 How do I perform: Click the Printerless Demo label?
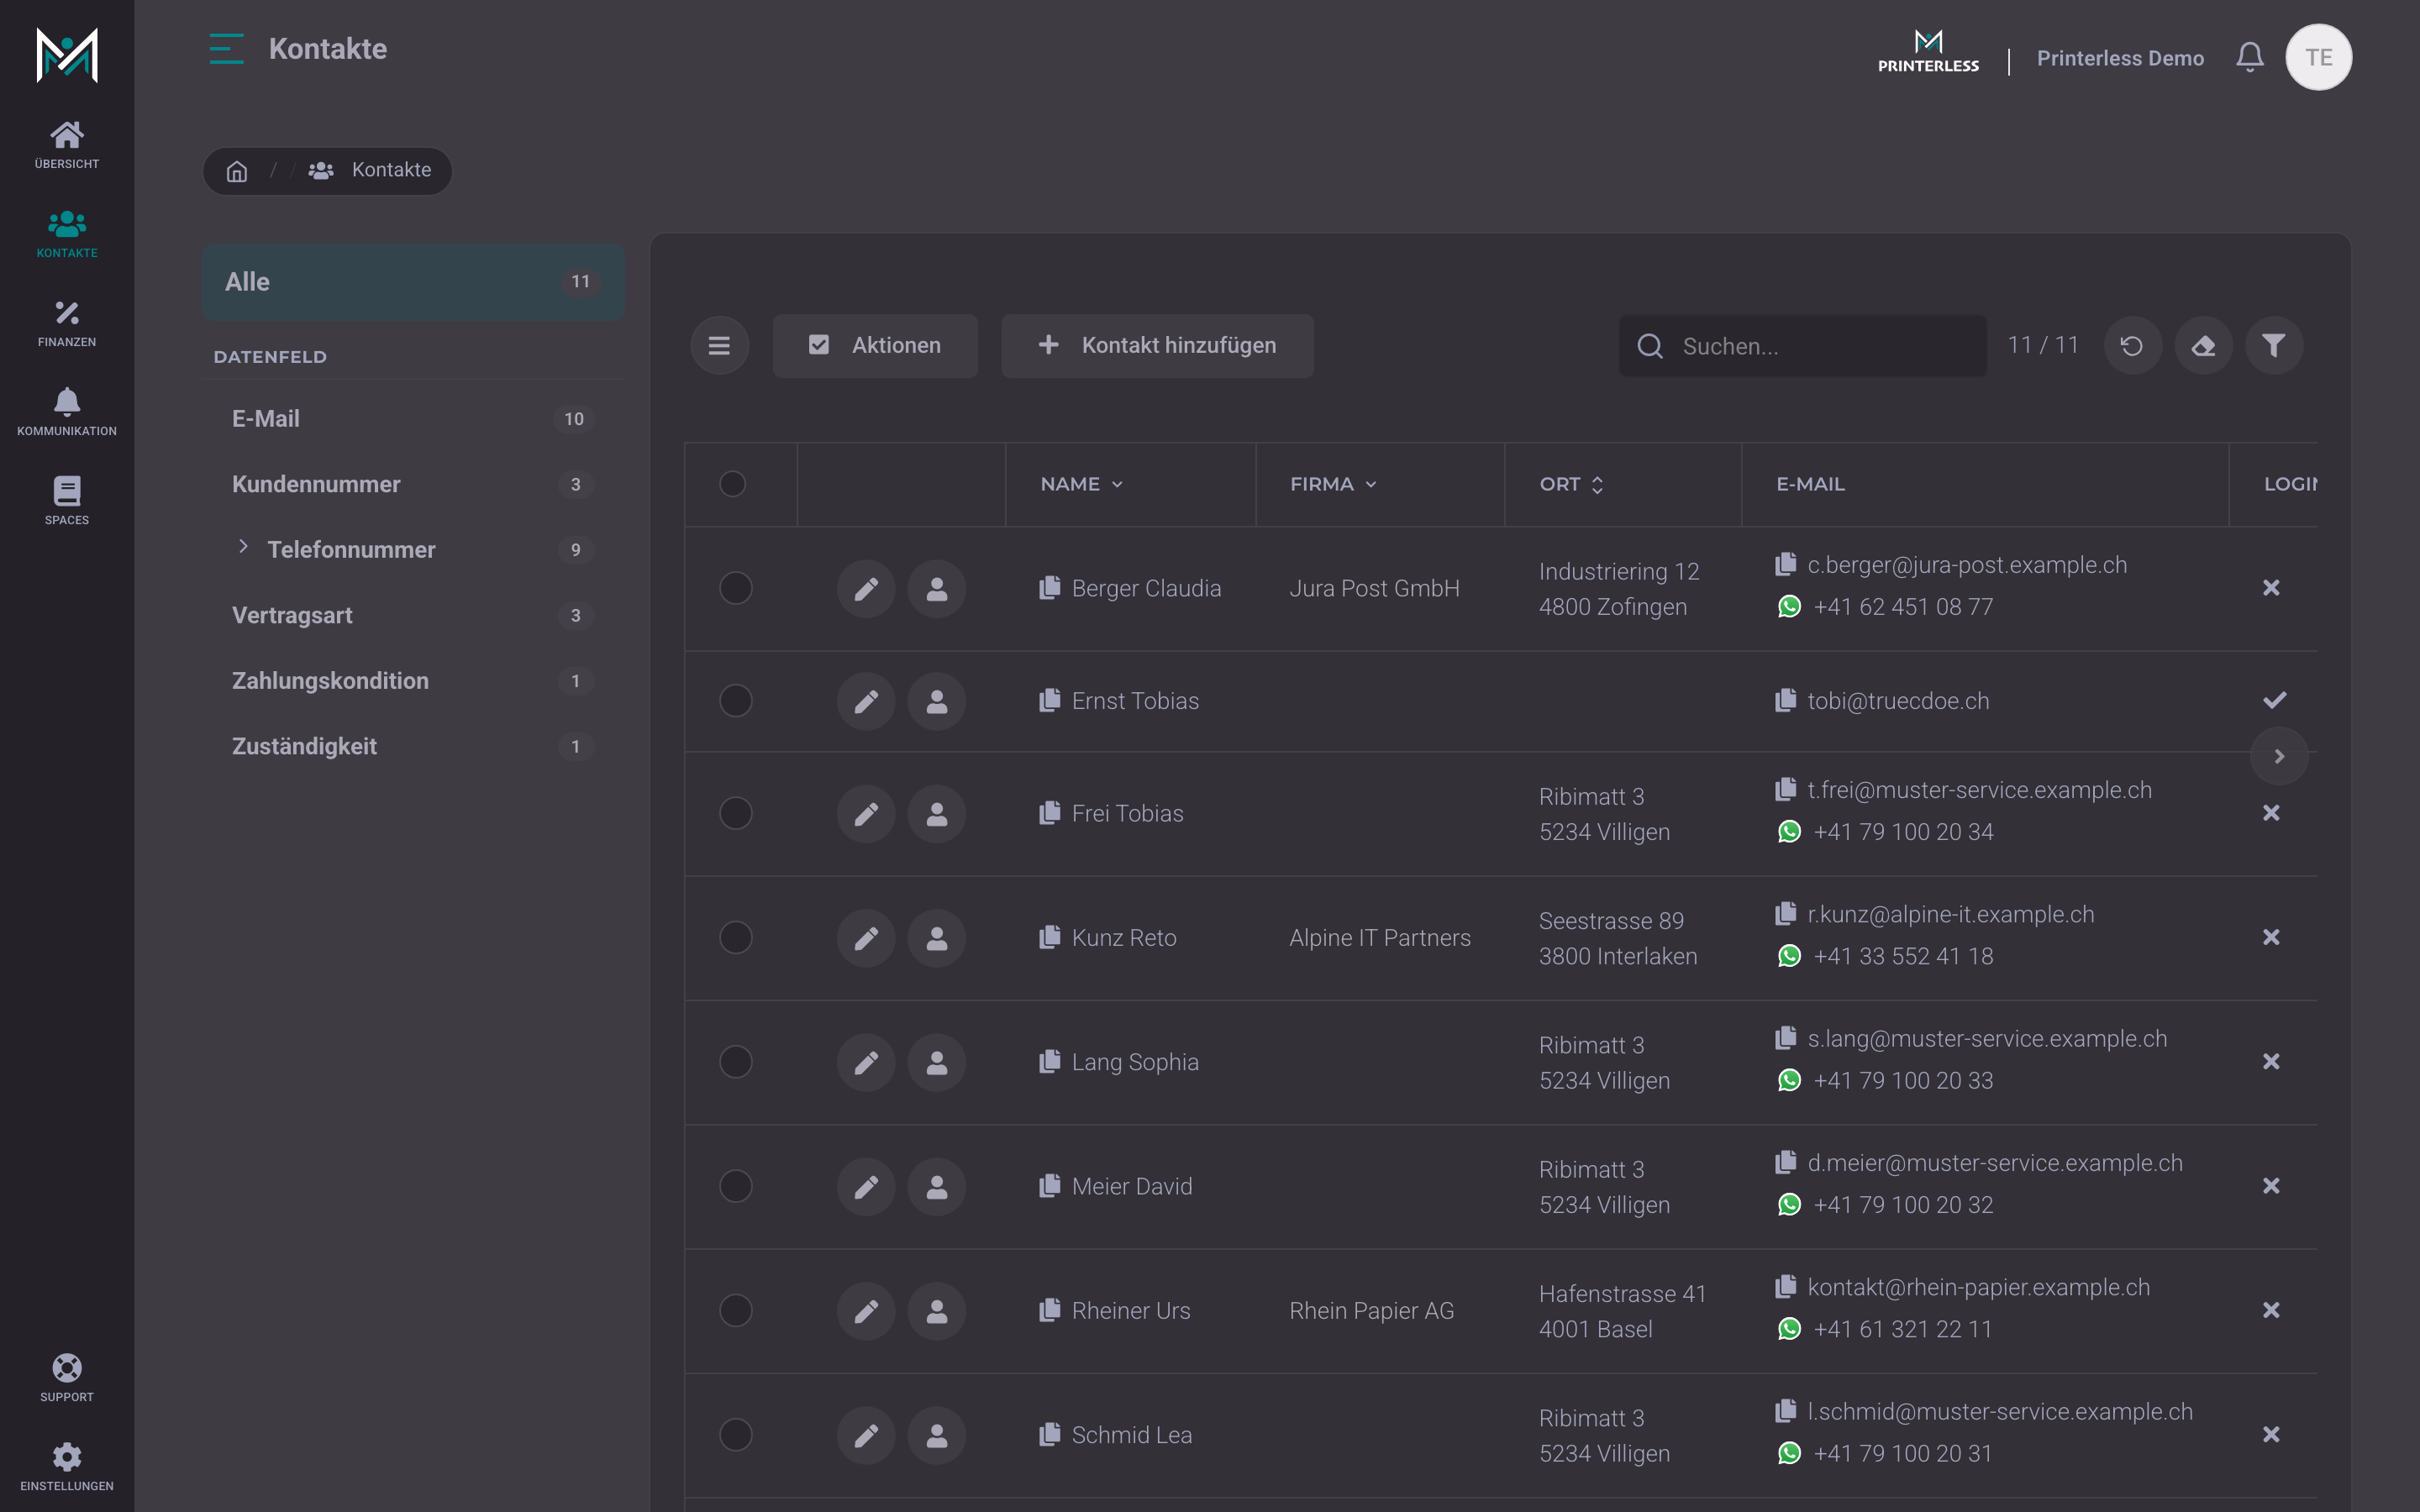[x=2120, y=58]
